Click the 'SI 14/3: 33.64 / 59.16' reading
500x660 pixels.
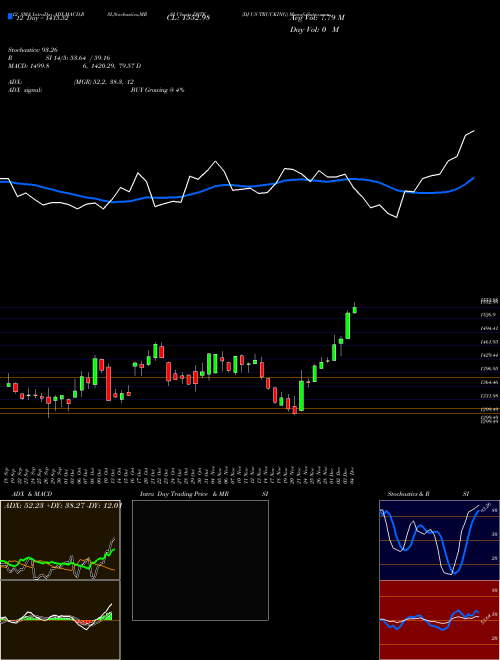click(78, 58)
